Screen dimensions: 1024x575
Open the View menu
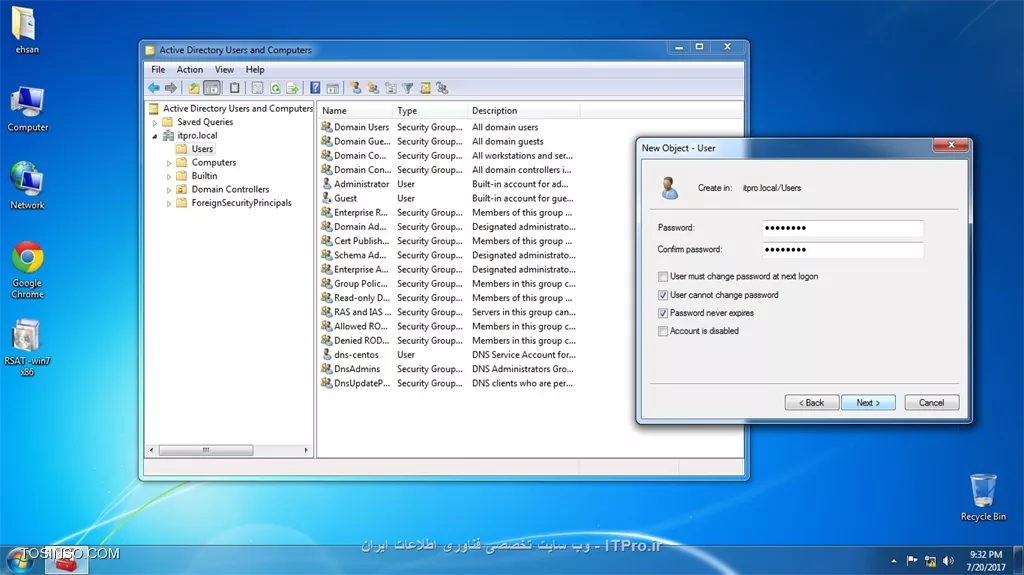pyautogui.click(x=224, y=69)
